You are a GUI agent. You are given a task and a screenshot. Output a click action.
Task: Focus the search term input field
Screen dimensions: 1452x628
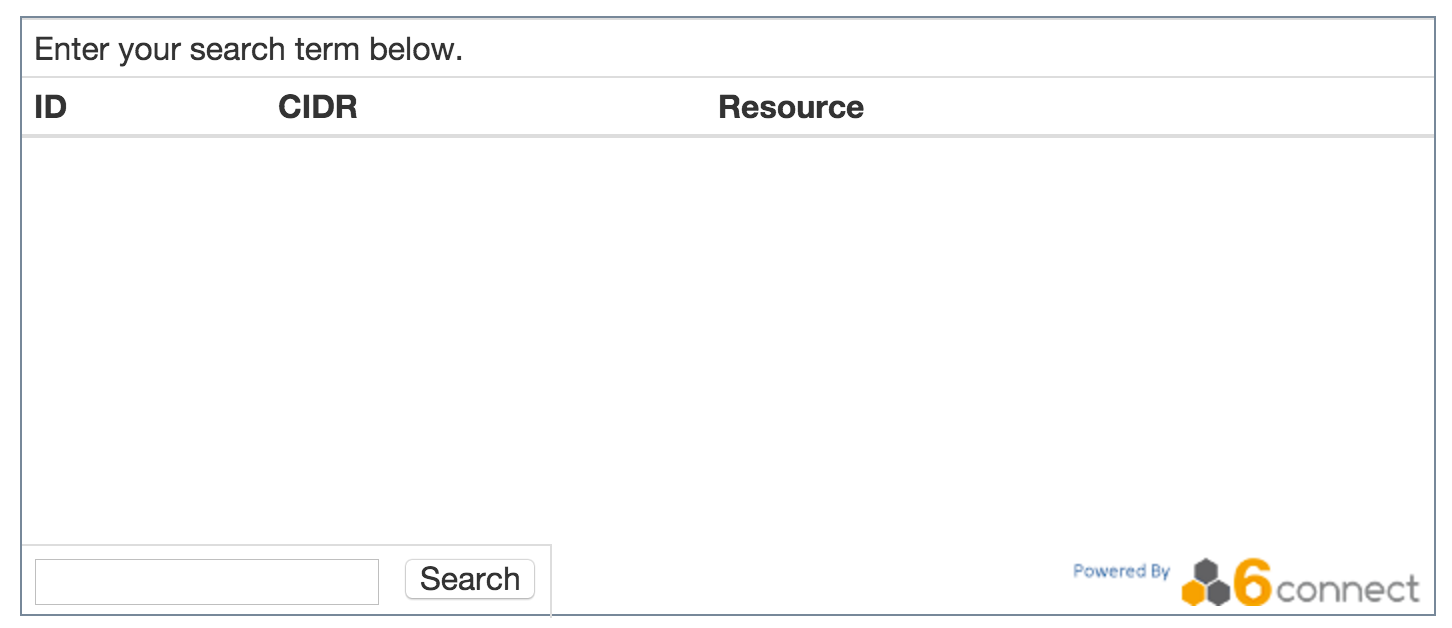pos(207,582)
